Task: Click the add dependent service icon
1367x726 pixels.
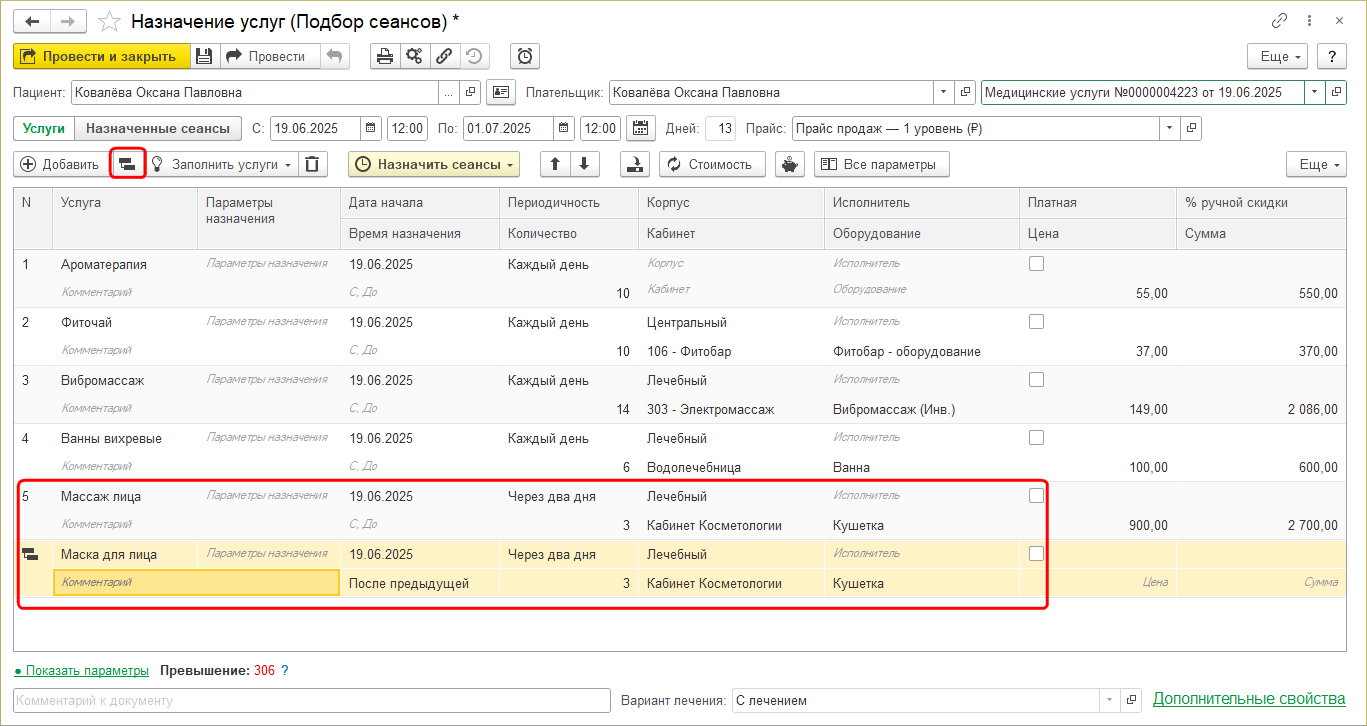Action: tap(127, 164)
